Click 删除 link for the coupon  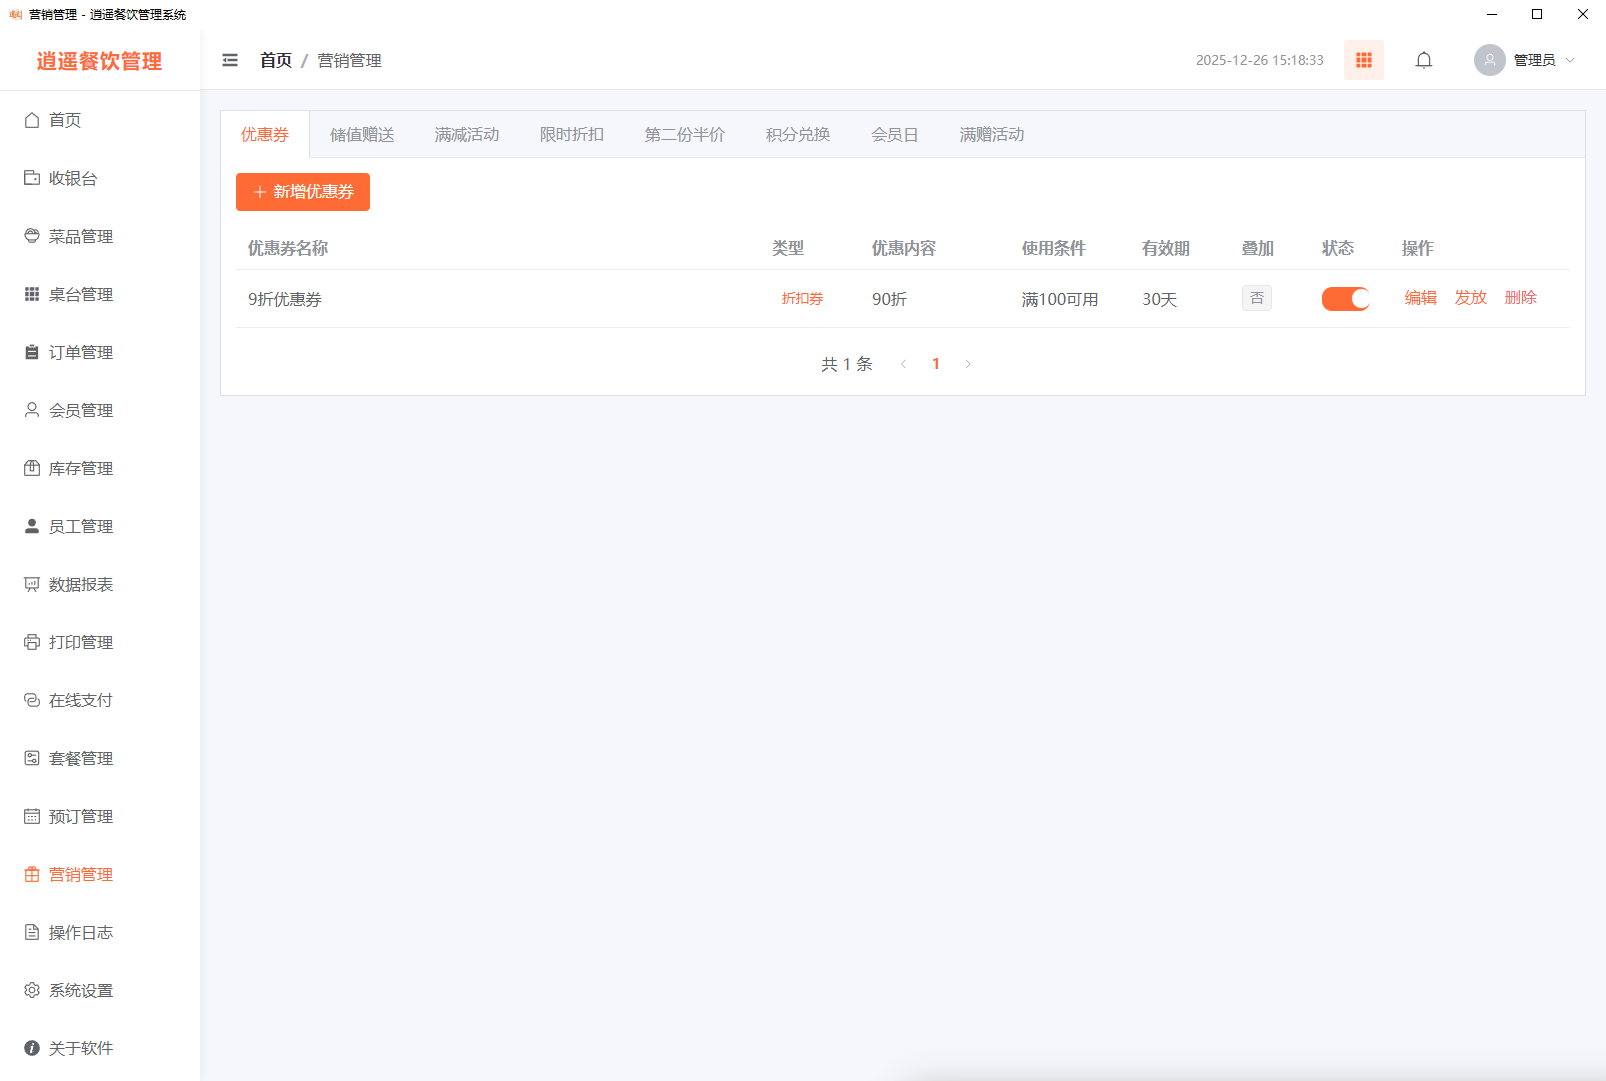pos(1520,297)
